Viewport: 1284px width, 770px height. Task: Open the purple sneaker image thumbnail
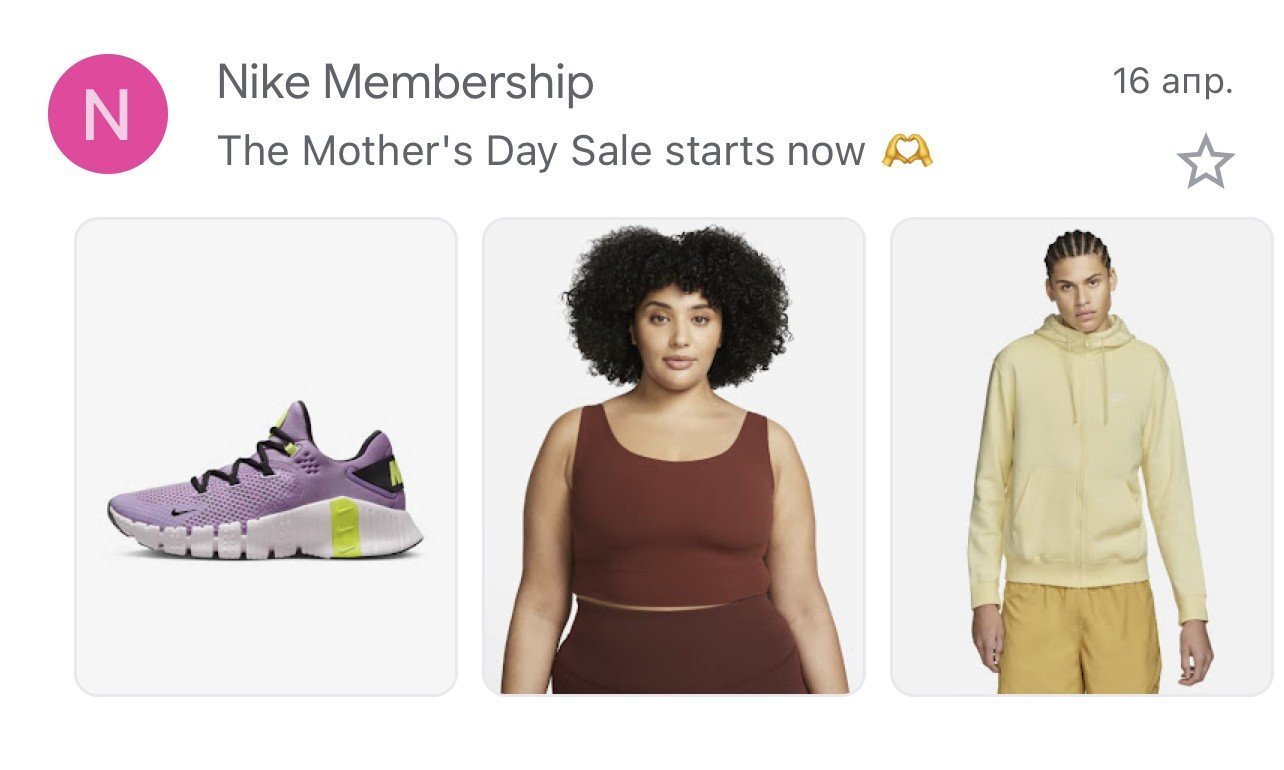pyautogui.click(x=265, y=456)
